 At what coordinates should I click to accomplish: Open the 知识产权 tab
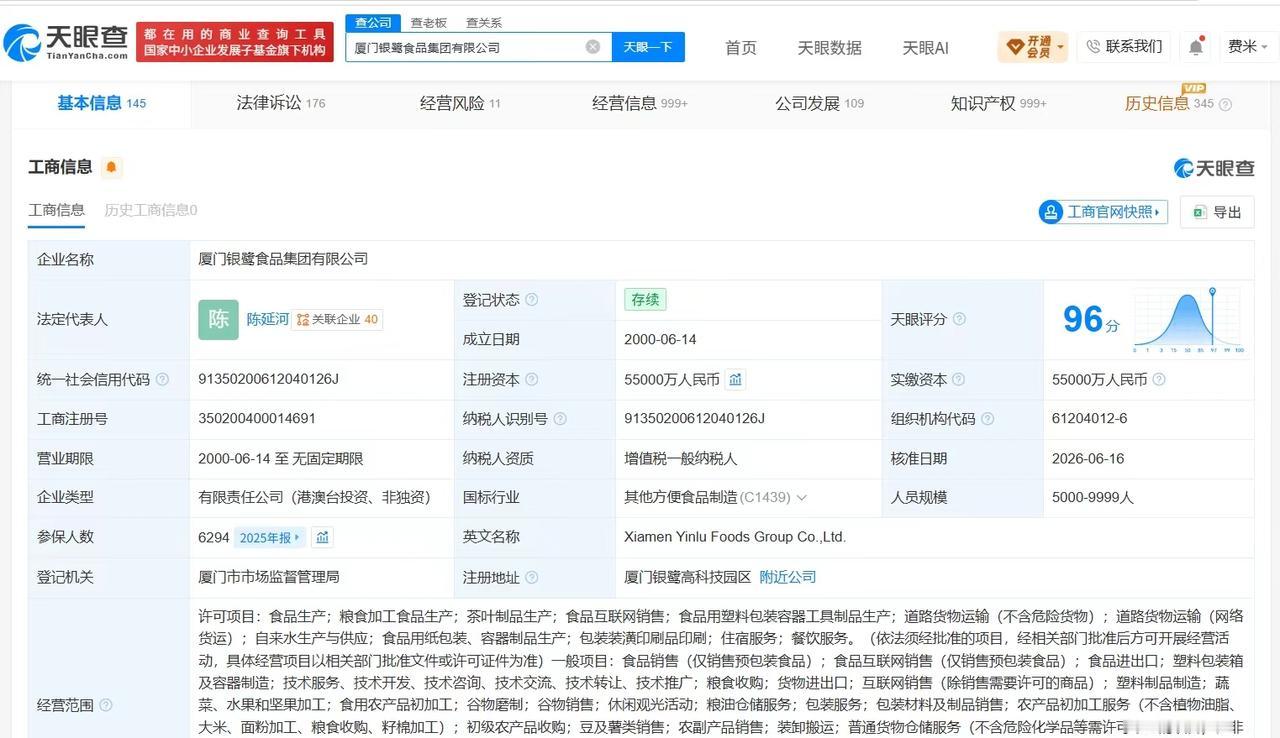[x=998, y=103]
